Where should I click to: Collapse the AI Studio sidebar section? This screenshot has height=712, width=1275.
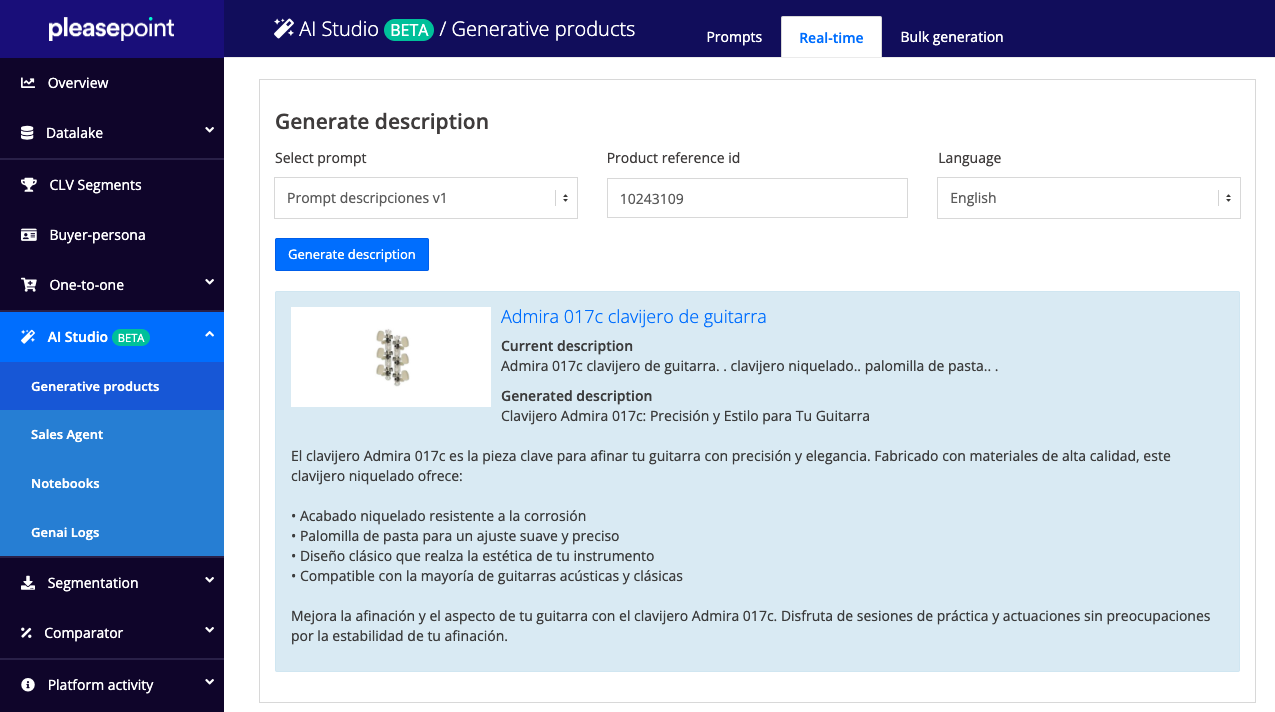(209, 335)
